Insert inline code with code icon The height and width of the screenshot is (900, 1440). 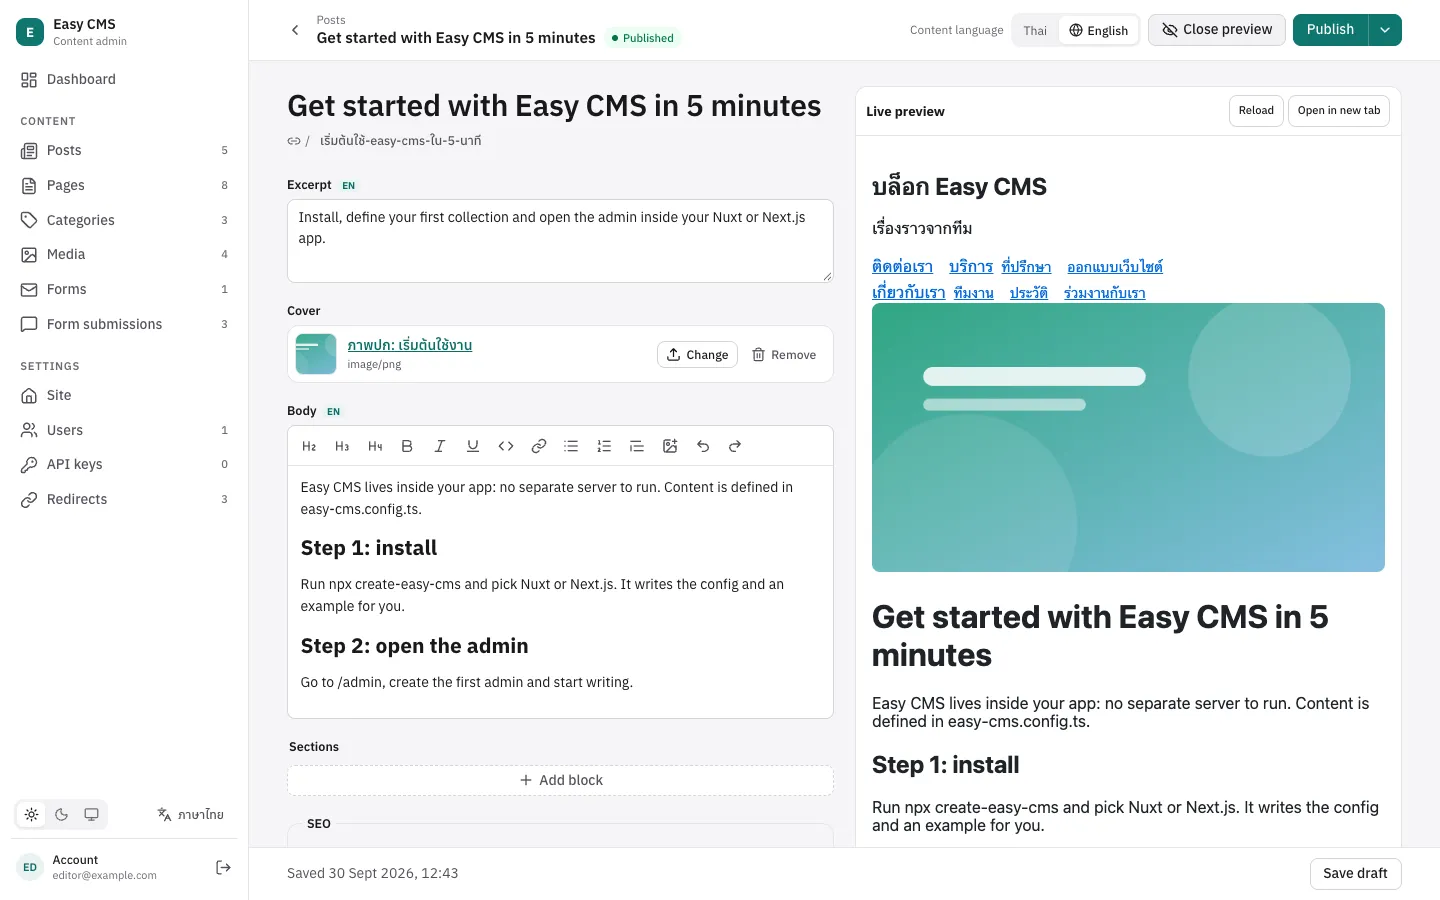tap(506, 446)
